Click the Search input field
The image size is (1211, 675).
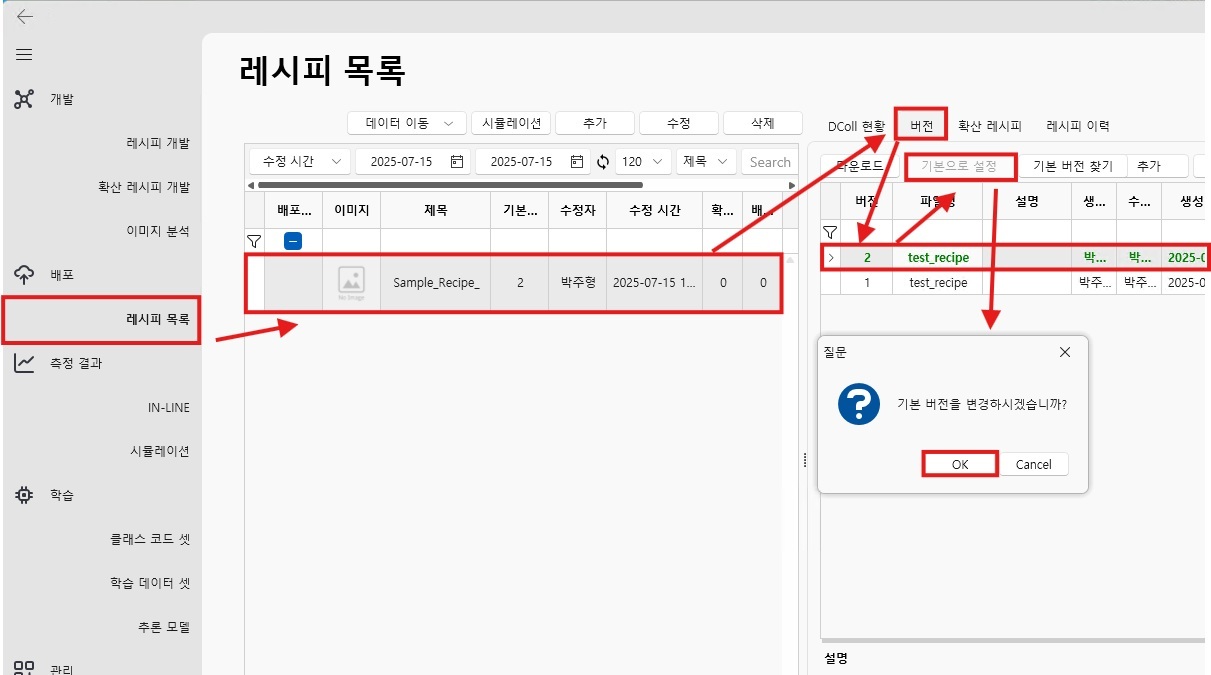(x=770, y=162)
